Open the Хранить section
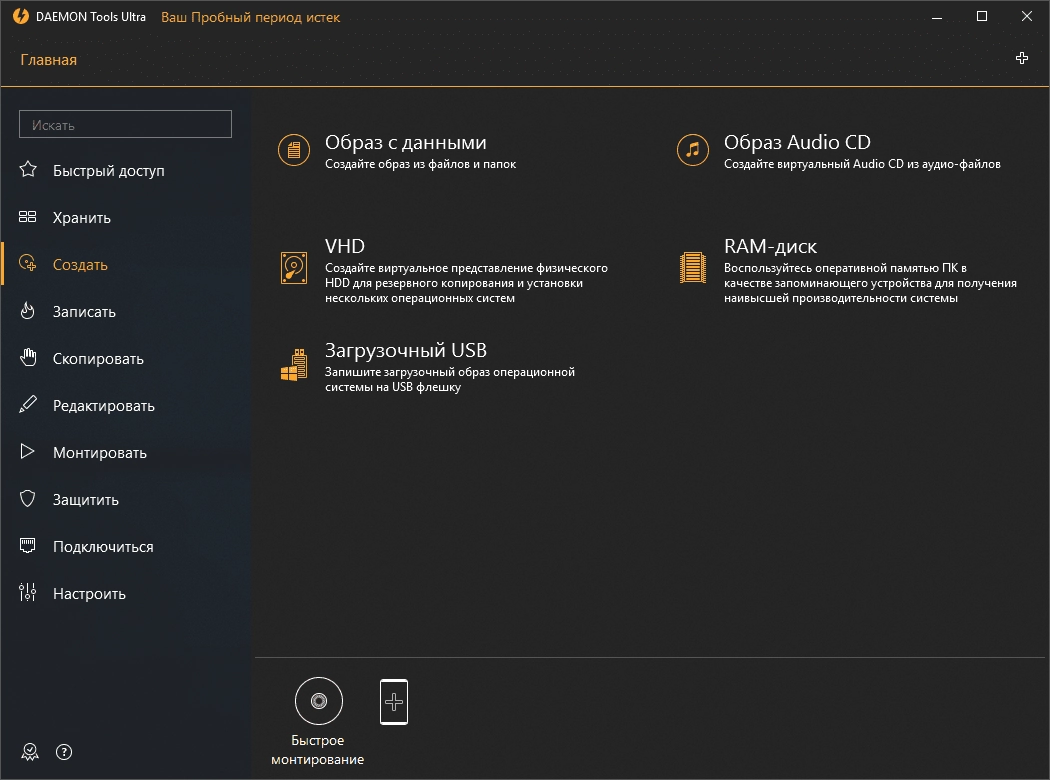 coord(82,218)
